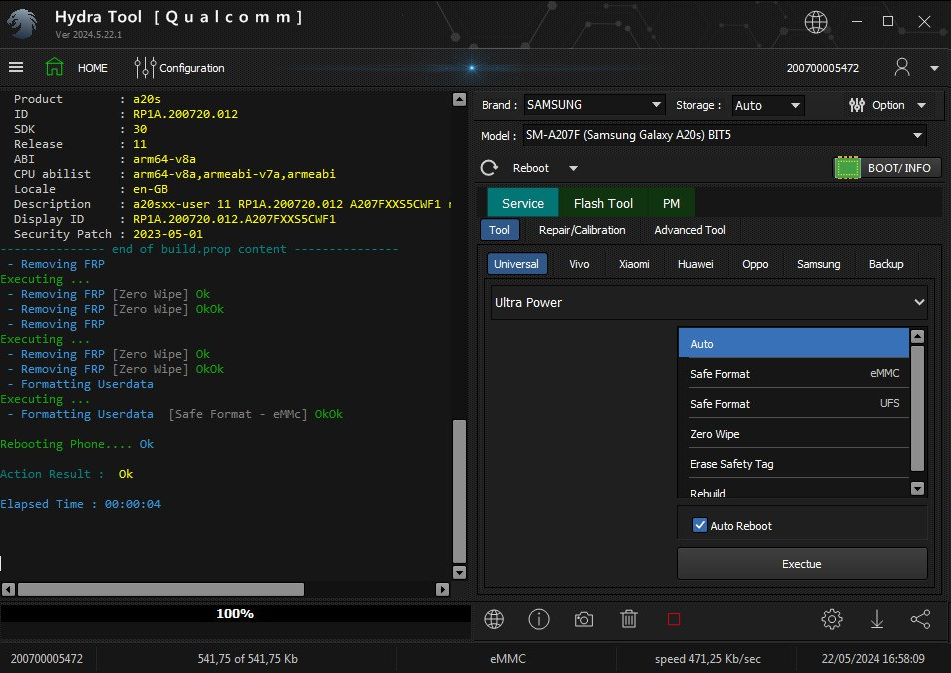Image resolution: width=951 pixels, height=673 pixels.
Task: Expand the account dropdown arrow
Action: 934,69
